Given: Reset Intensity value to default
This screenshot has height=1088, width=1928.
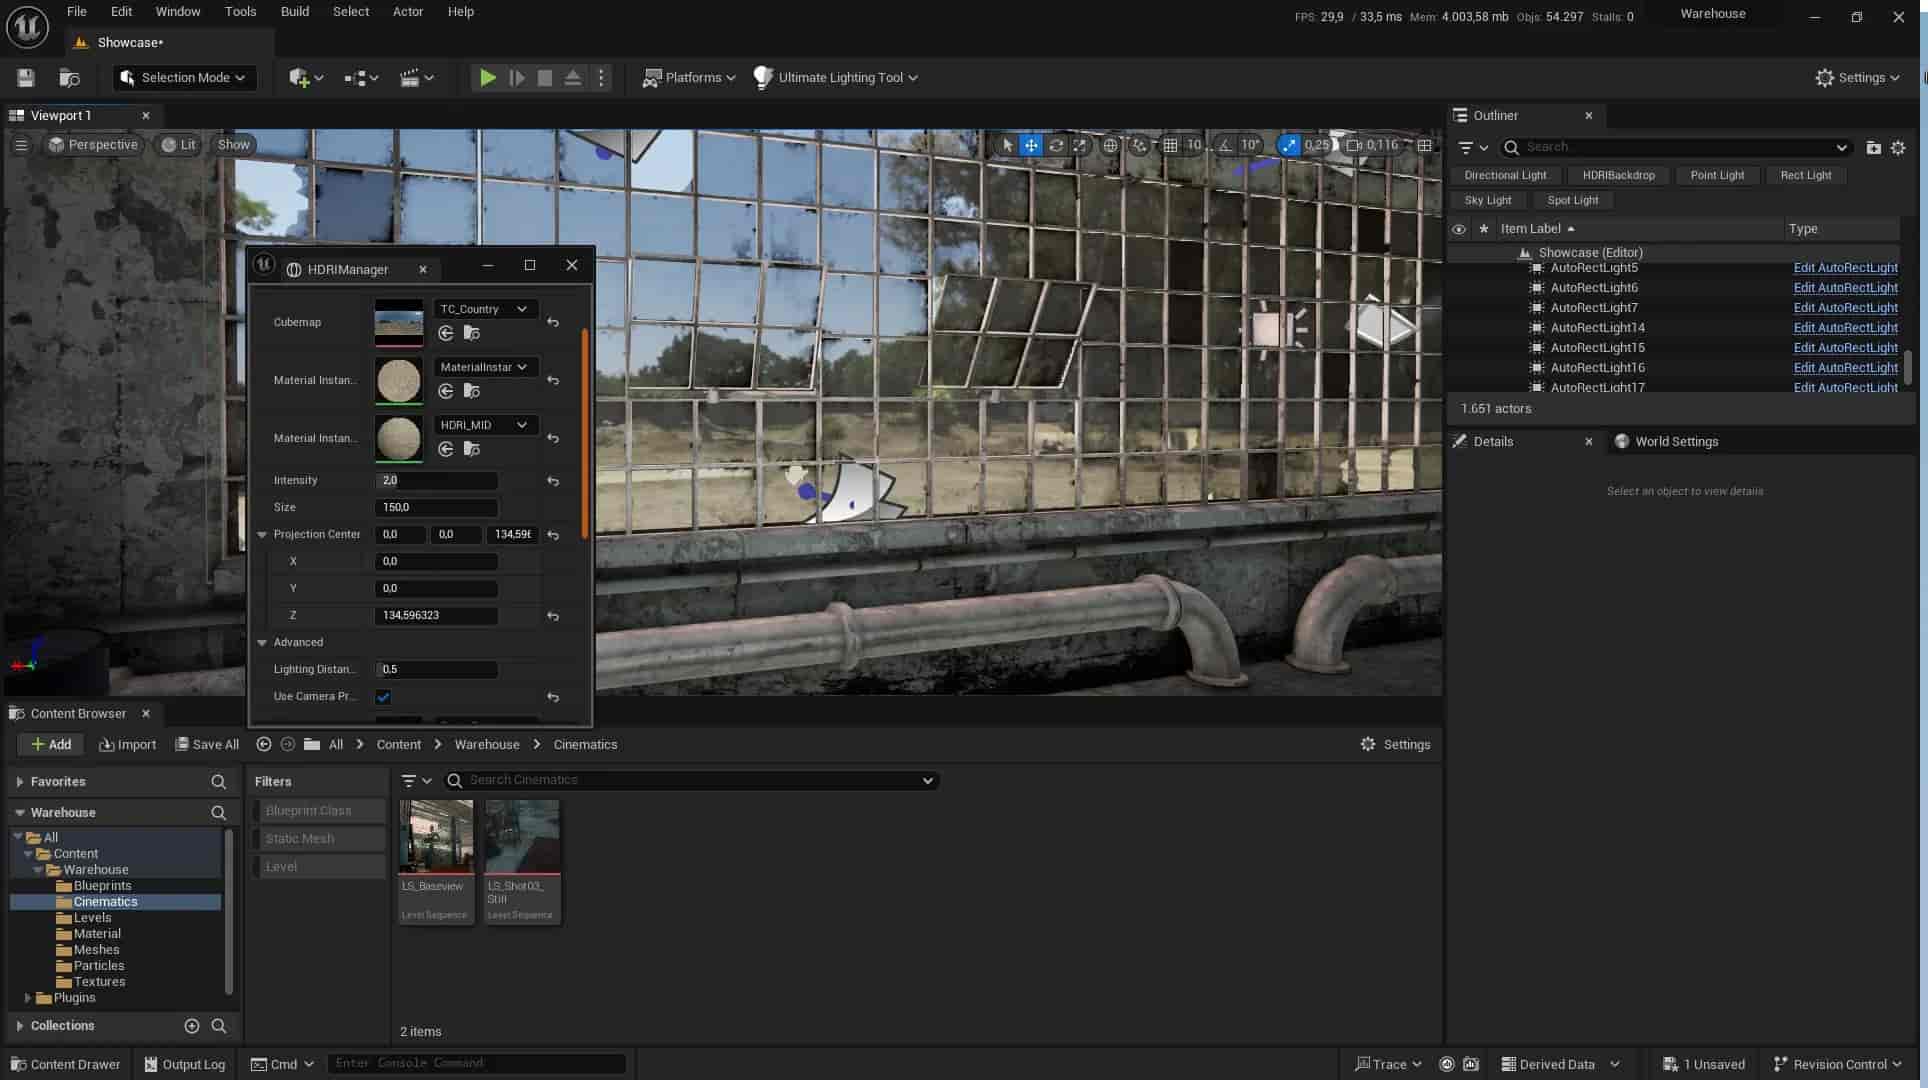Looking at the screenshot, I should 553,482.
